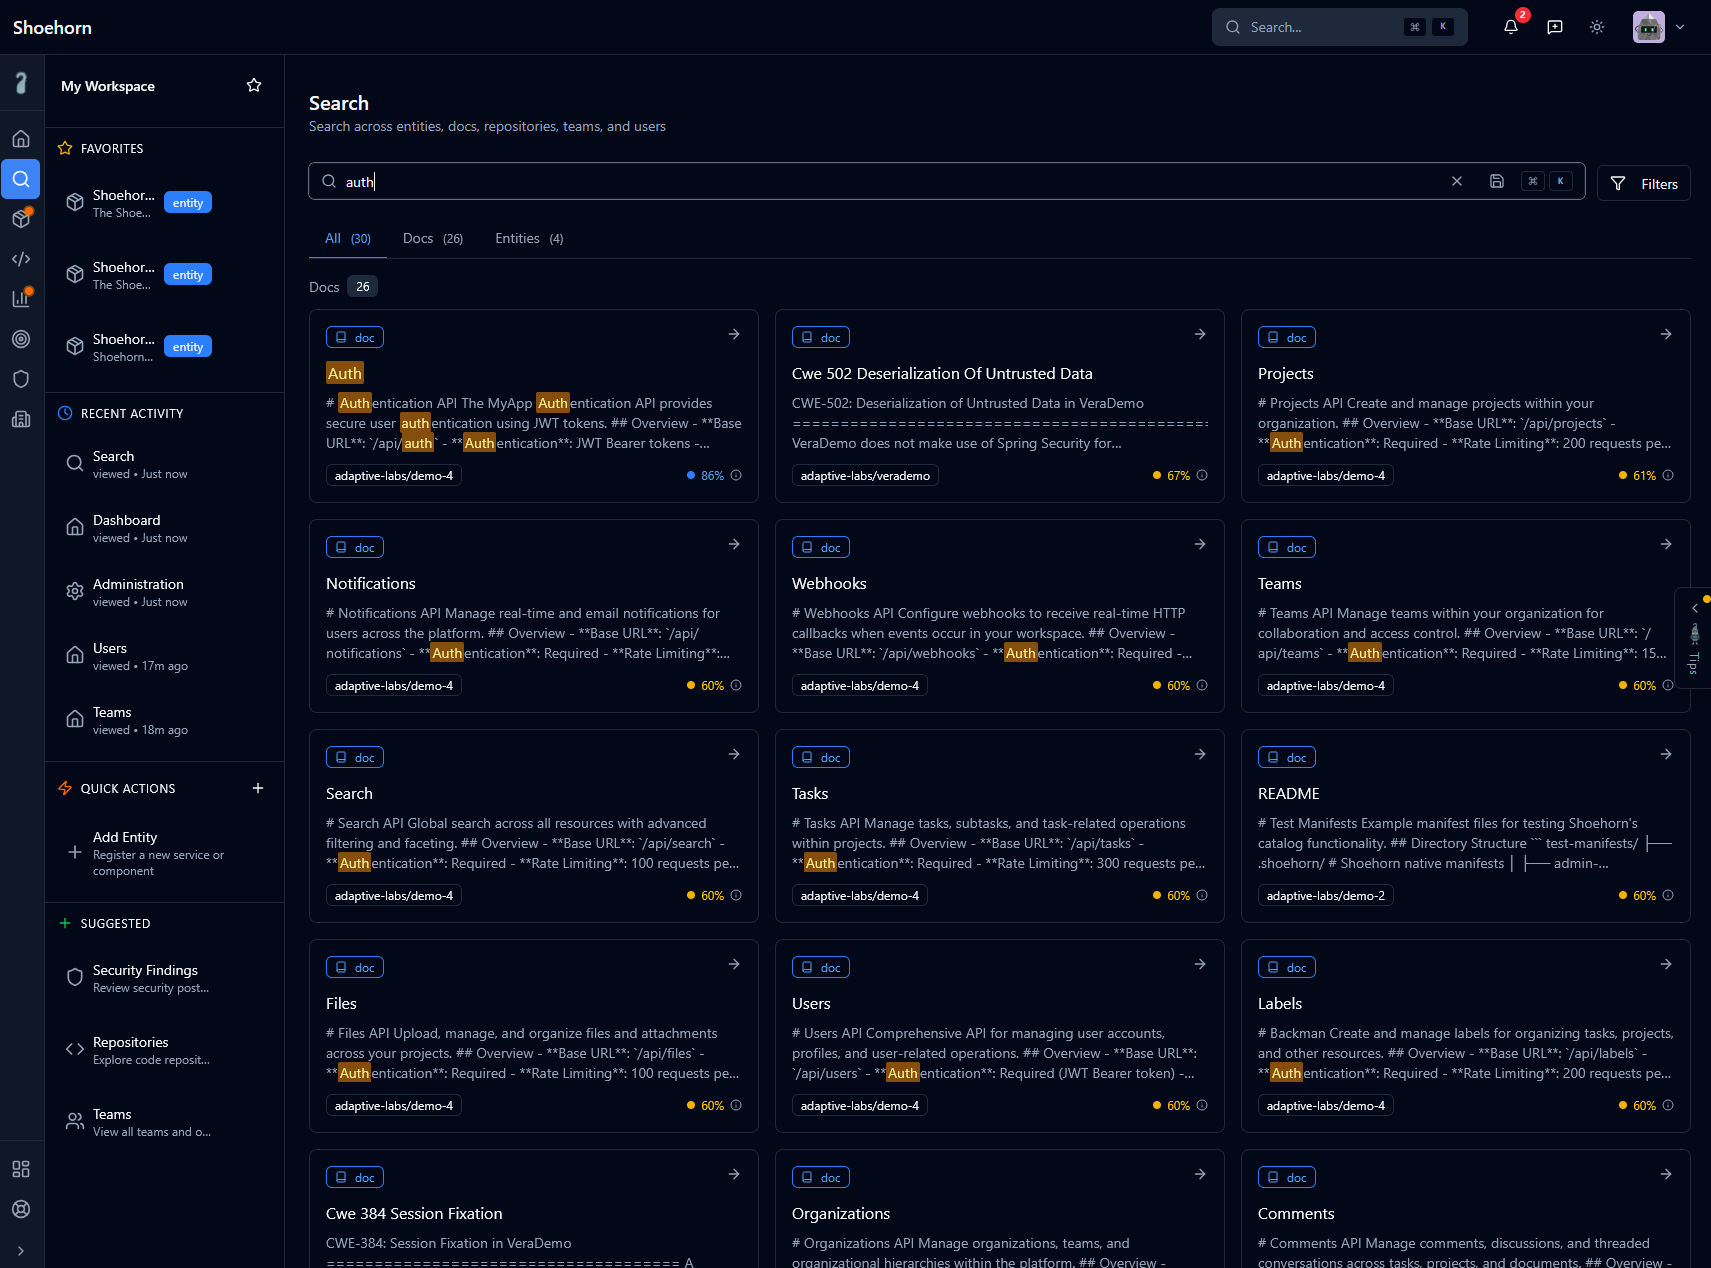Add a quick action with plus button
The width and height of the screenshot is (1711, 1268).
point(258,788)
